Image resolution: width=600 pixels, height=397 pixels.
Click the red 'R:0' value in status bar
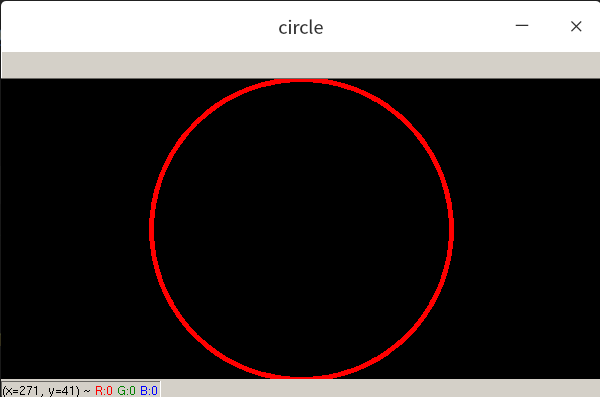coord(104,390)
